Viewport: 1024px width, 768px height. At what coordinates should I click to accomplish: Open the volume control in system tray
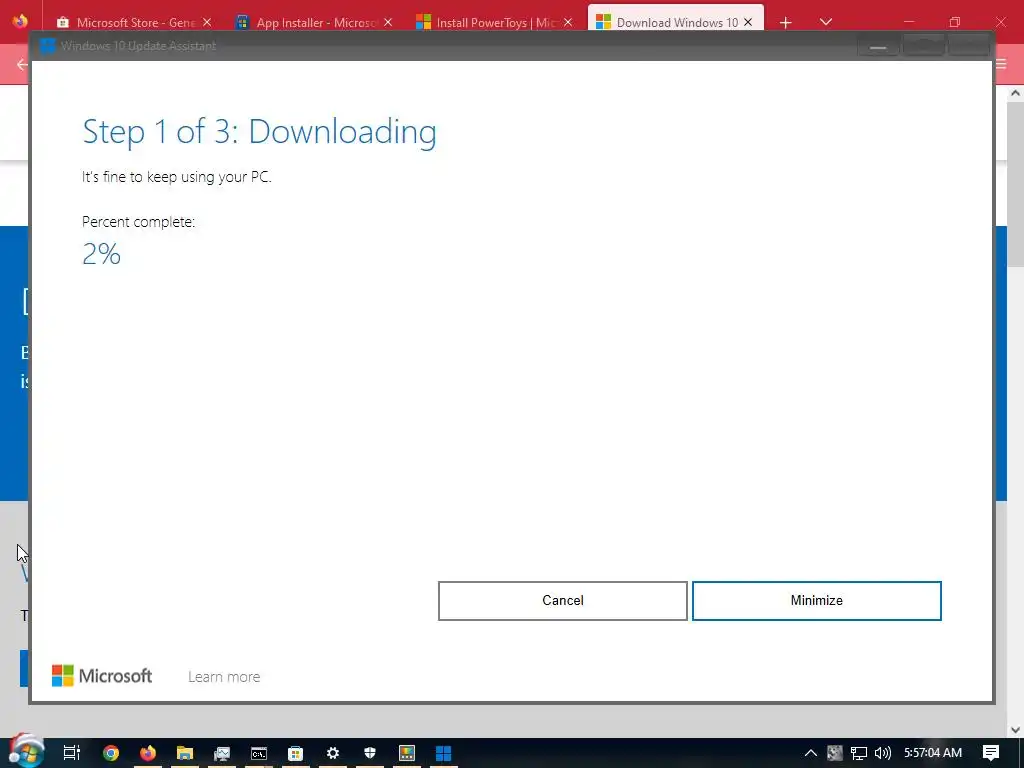883,753
